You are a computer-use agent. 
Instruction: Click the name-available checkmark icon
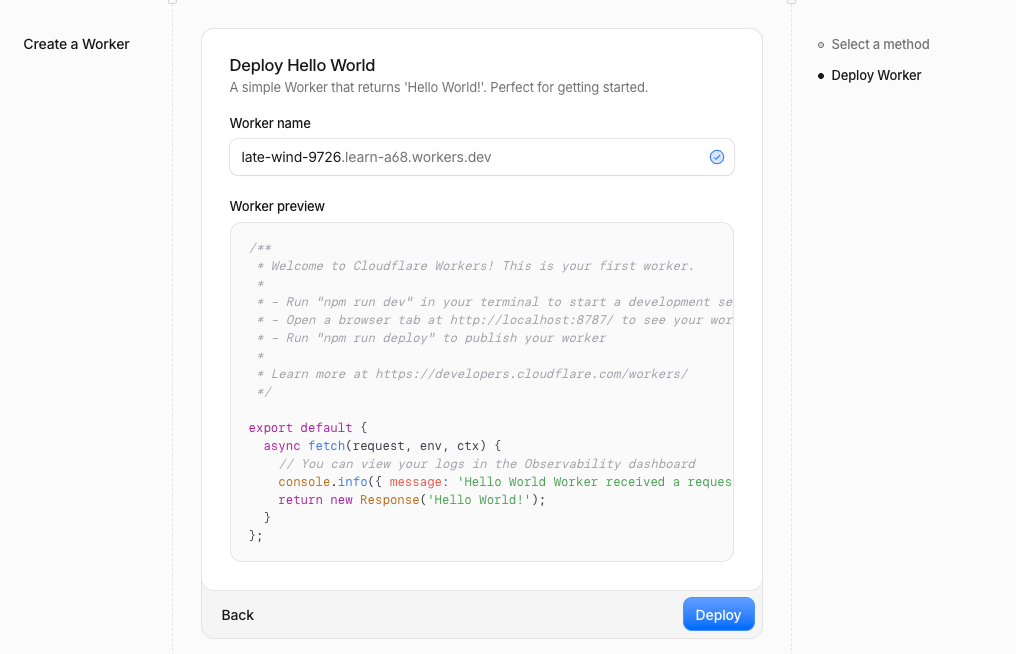coord(717,157)
